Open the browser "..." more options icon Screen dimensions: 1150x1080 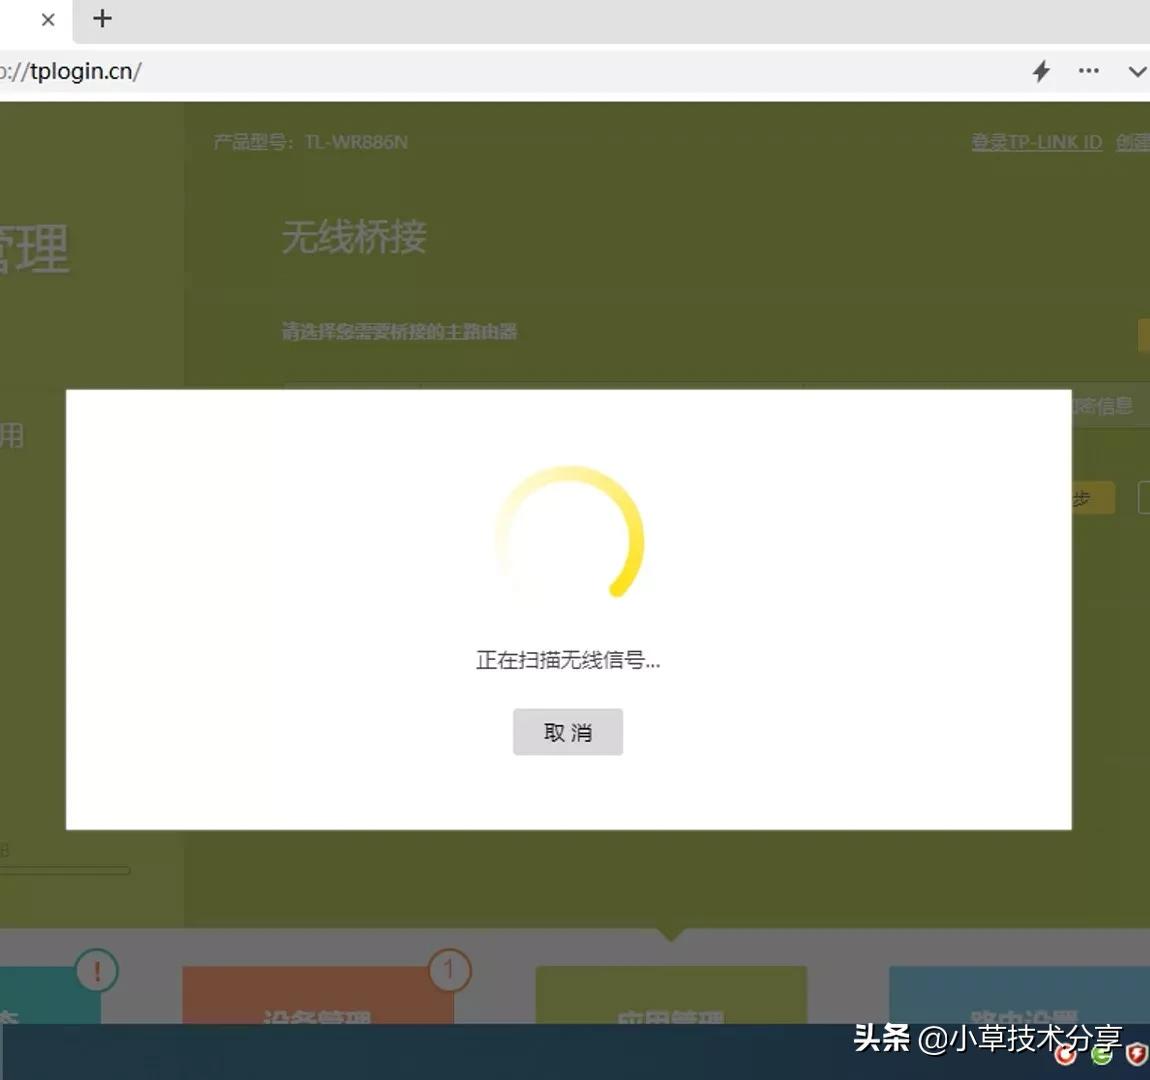[1088, 71]
